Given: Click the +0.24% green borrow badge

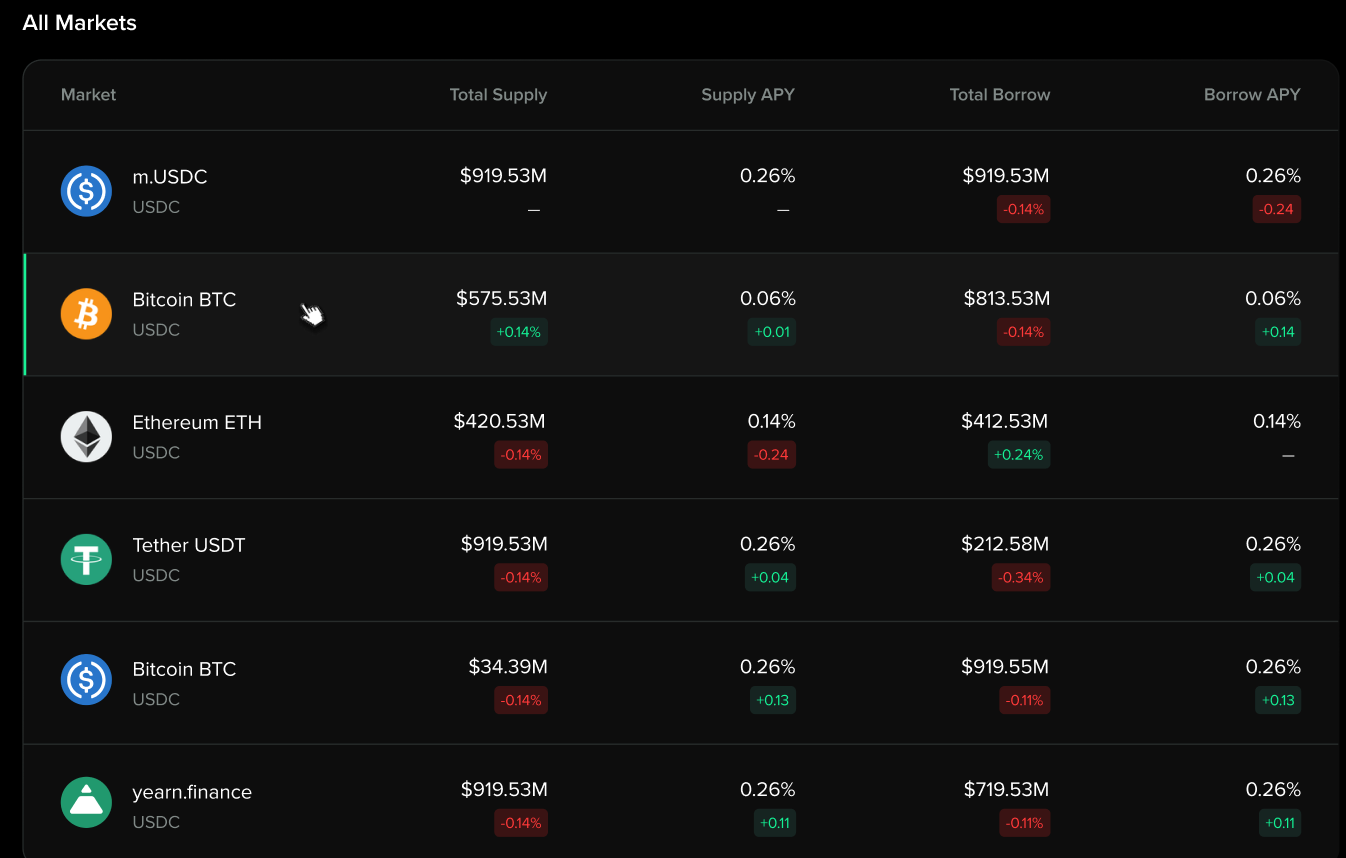Looking at the screenshot, I should point(1020,455).
